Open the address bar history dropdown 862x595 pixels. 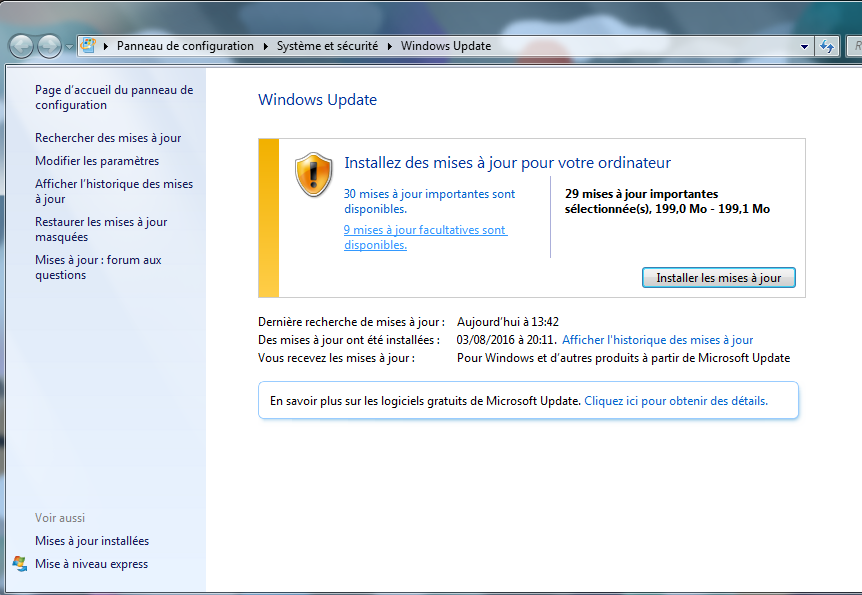coord(802,45)
